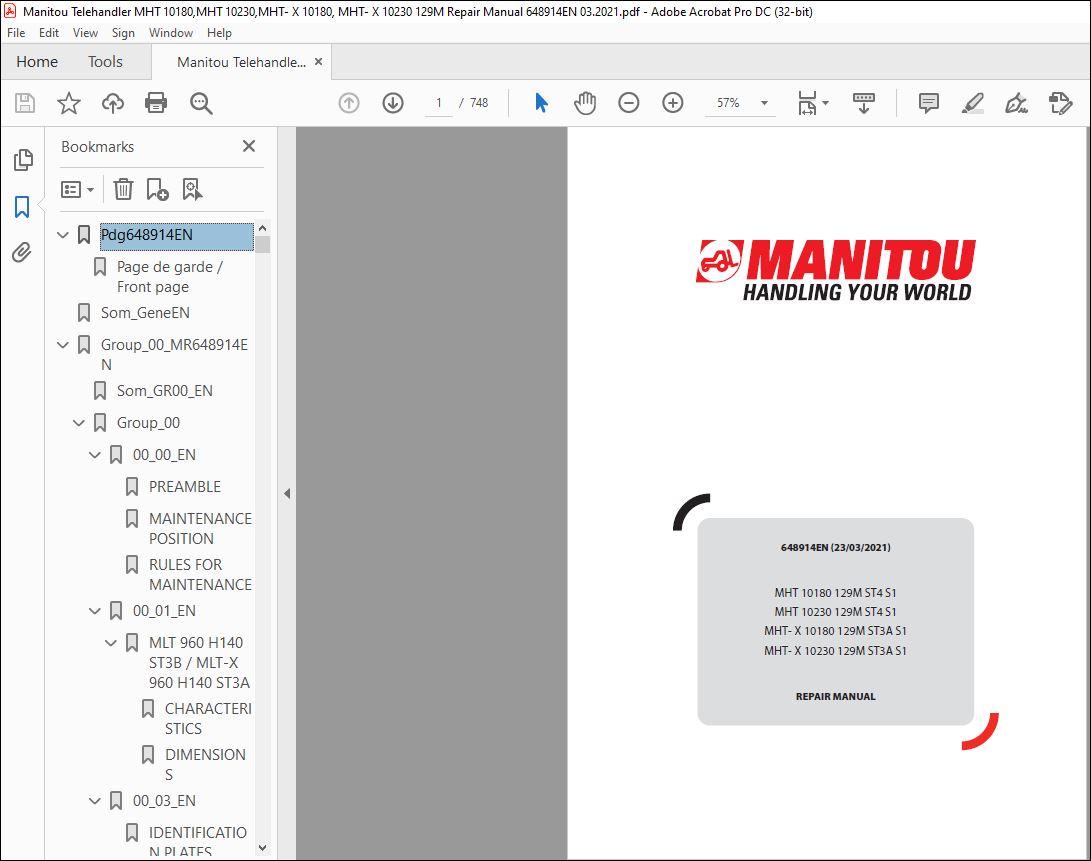Image resolution: width=1091 pixels, height=861 pixels.
Task: Find current bookmark icon
Action: 192,189
